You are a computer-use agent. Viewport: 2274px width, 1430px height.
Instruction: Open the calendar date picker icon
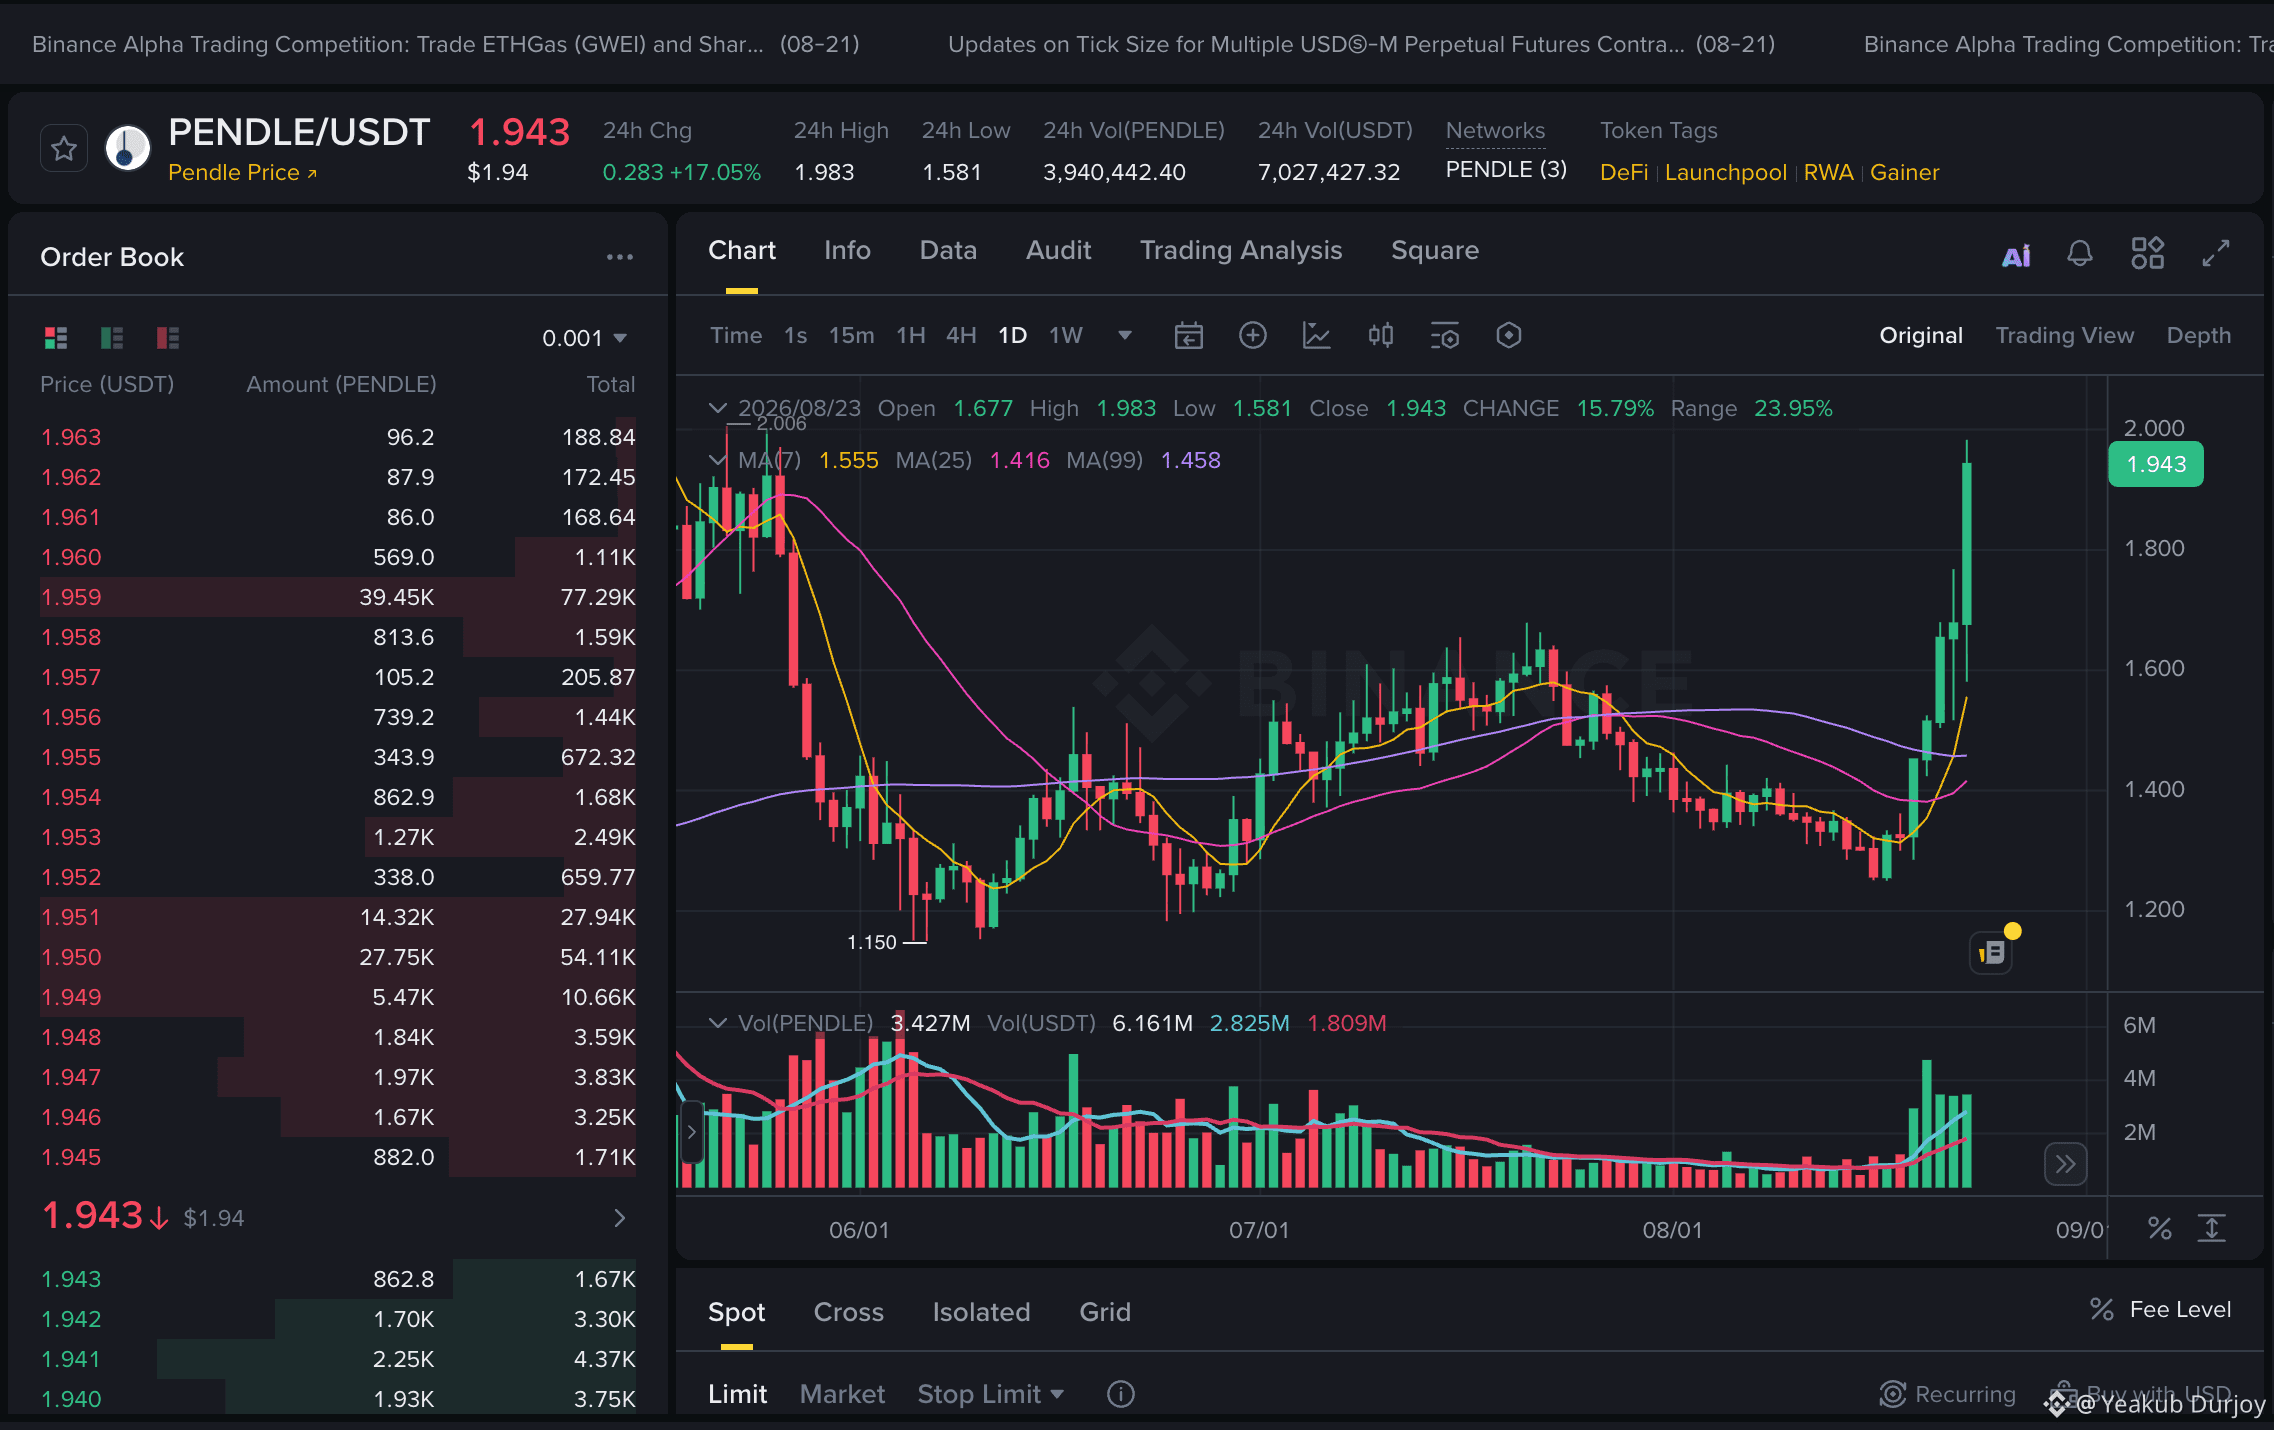pyautogui.click(x=1188, y=335)
